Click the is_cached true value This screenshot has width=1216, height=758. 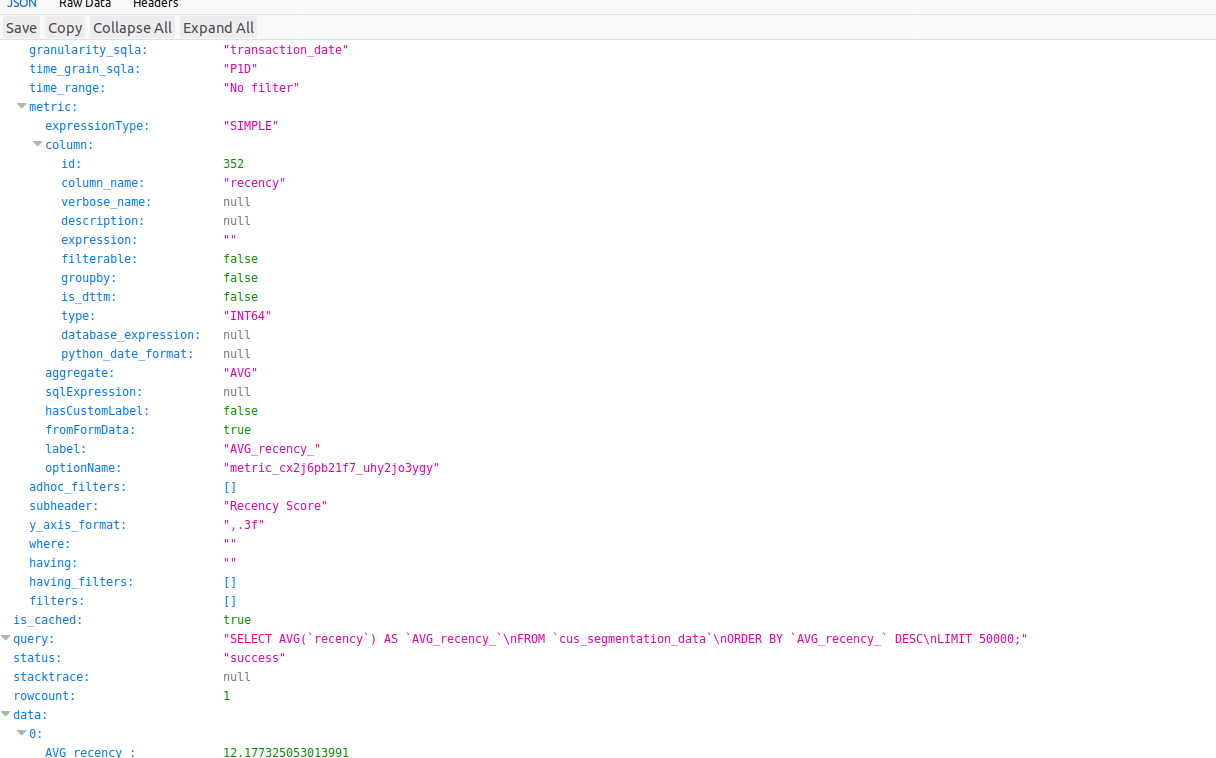[x=237, y=619]
